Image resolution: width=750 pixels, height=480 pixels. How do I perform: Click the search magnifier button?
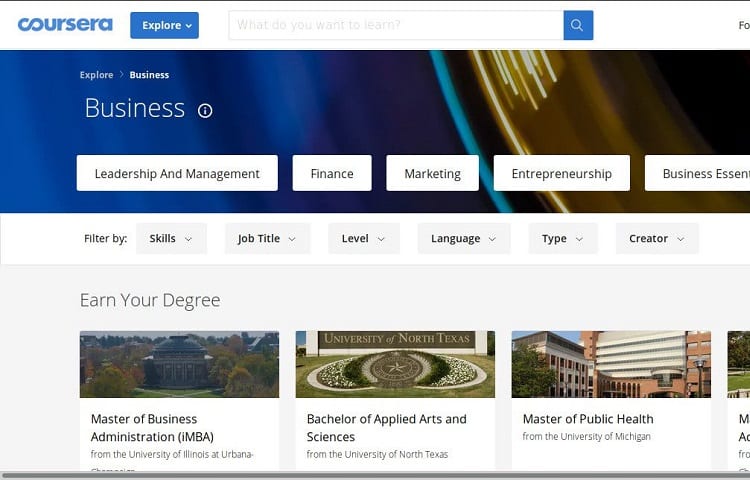click(x=578, y=25)
